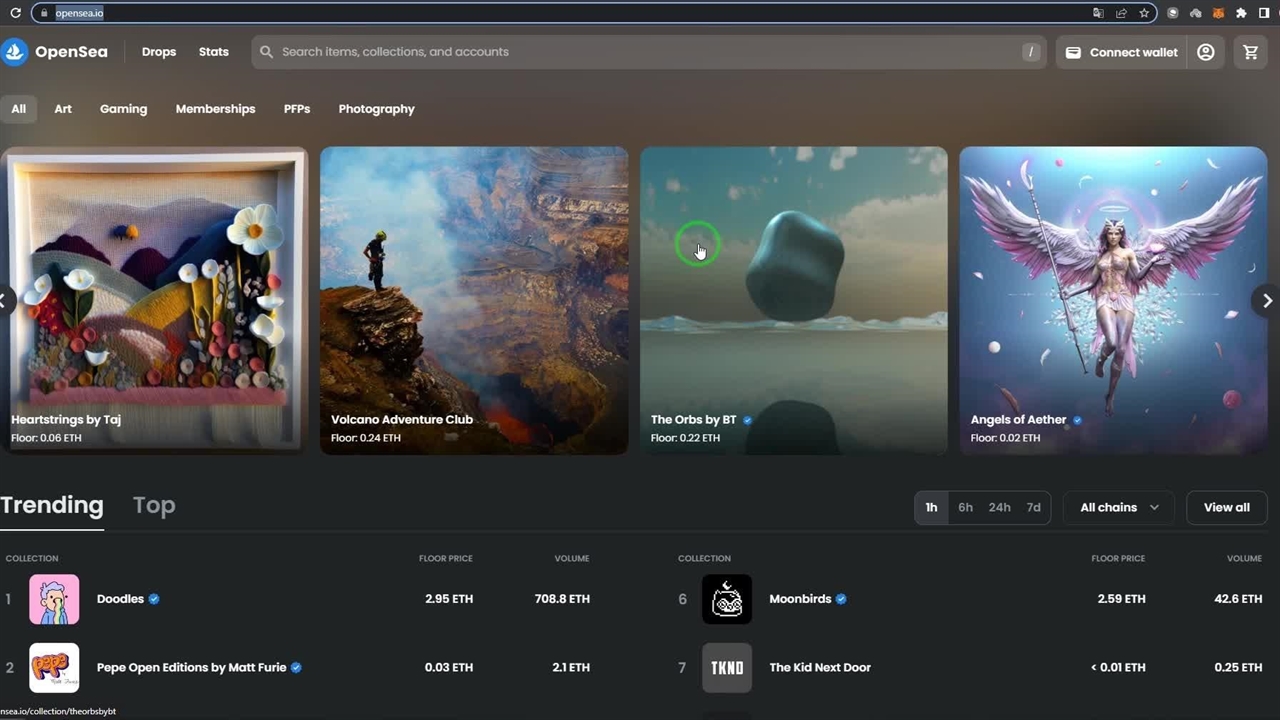Open the Volcano Adventure Club card

click(x=474, y=300)
